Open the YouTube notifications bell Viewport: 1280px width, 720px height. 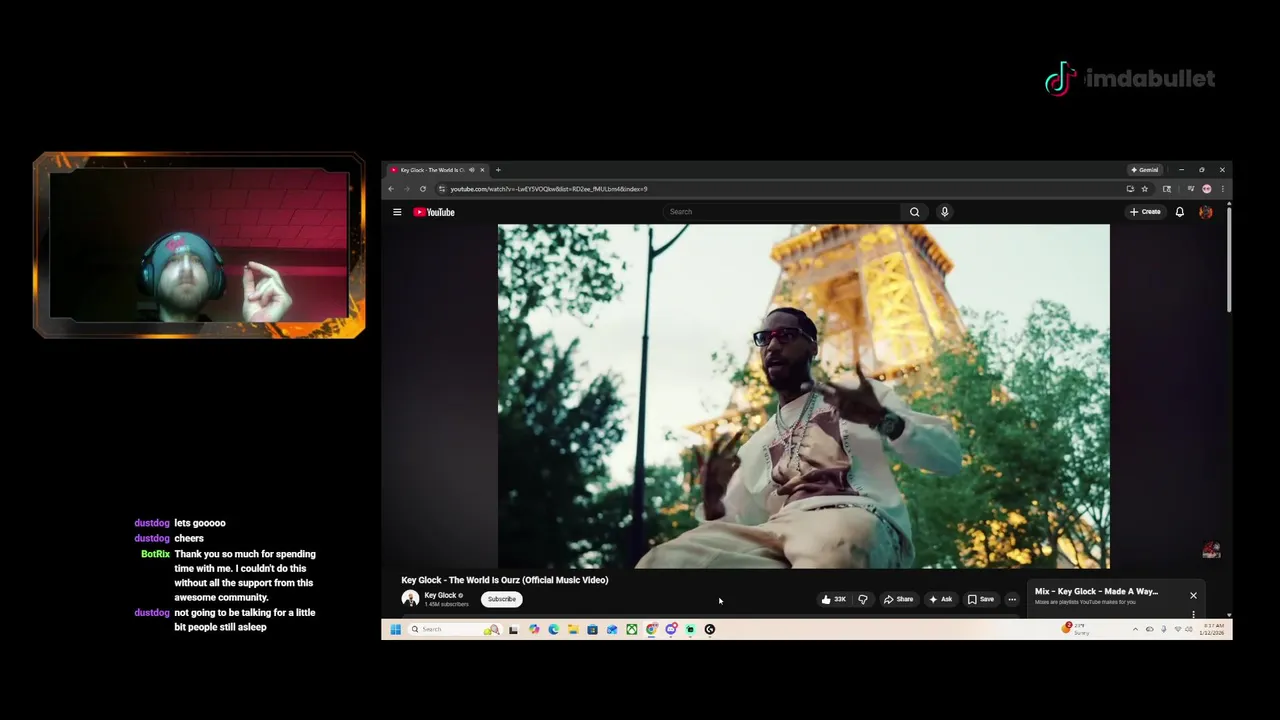[x=1180, y=212]
